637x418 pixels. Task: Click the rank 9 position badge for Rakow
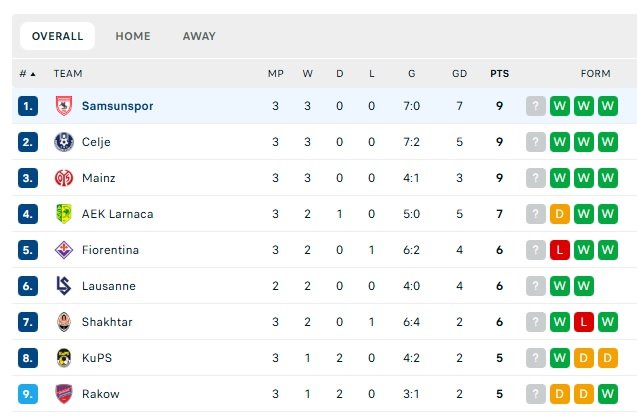[28, 394]
